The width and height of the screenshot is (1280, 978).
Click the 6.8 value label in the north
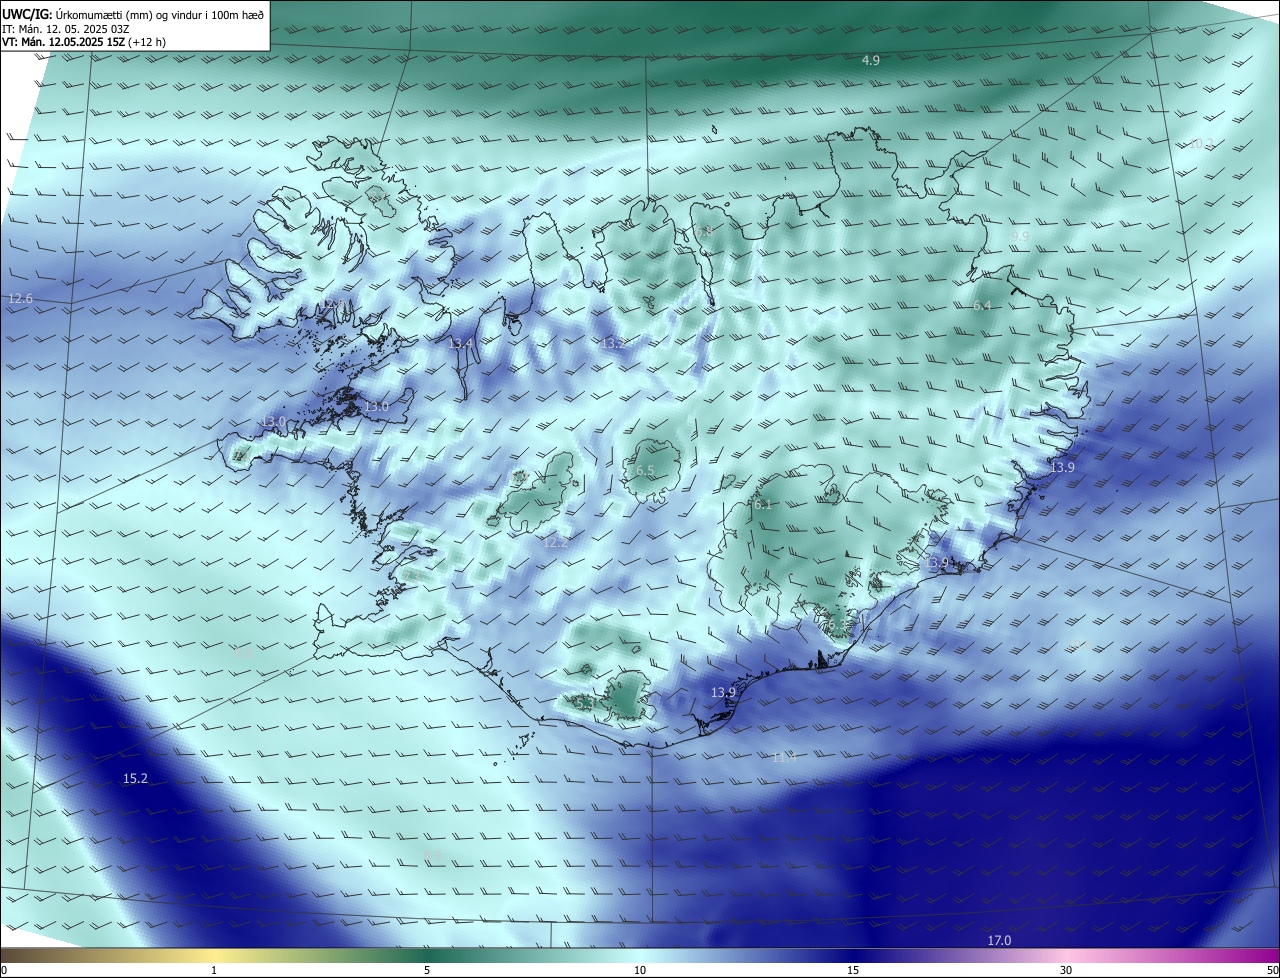tap(705, 232)
